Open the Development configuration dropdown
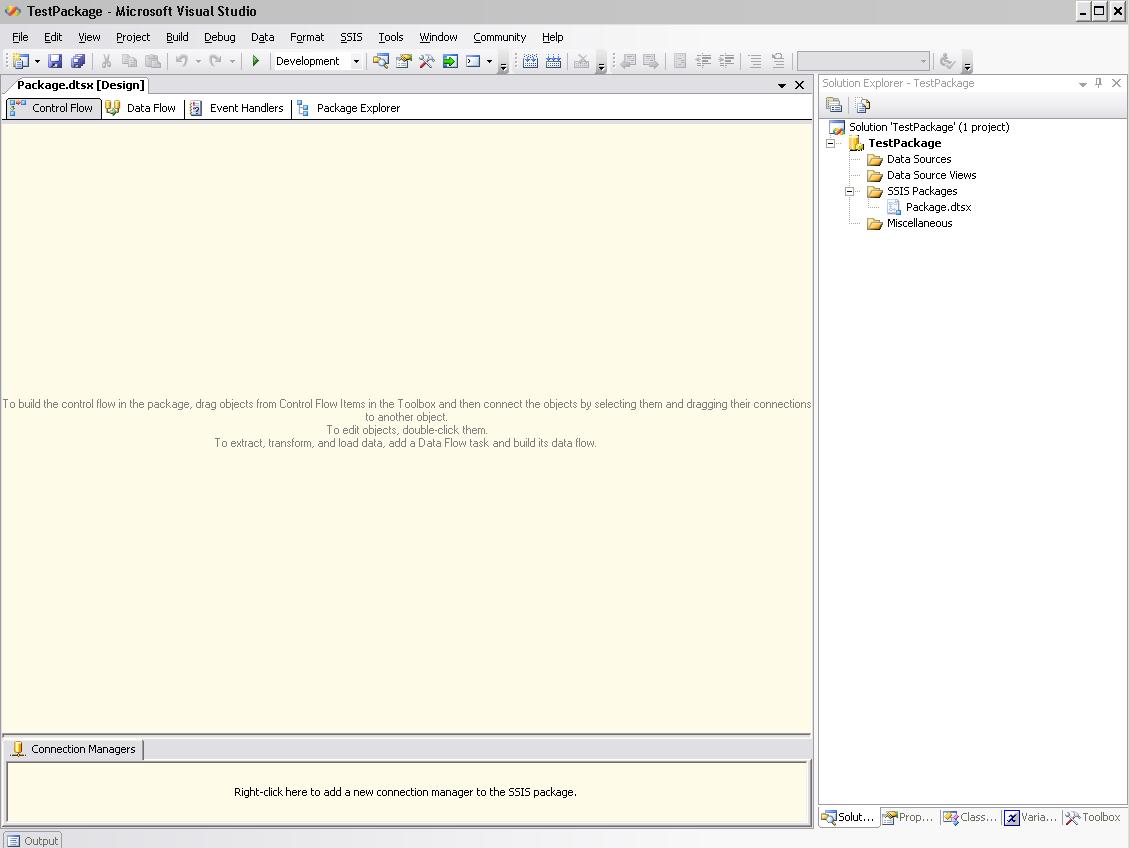The image size is (1130, 848). tap(355, 61)
